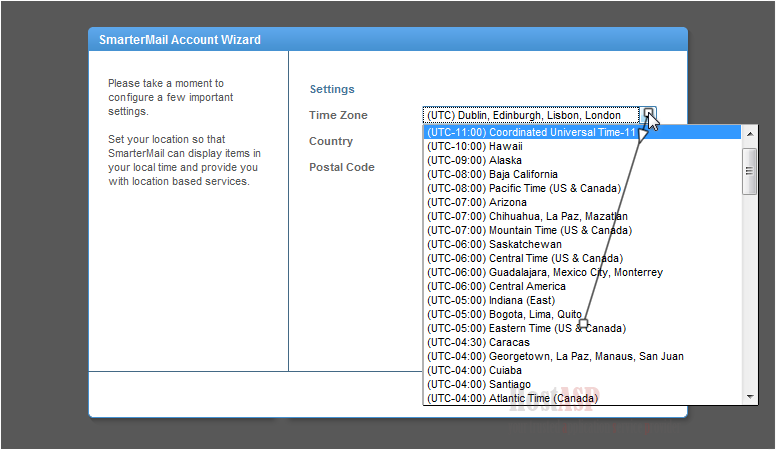Click the Time Zone dropdown arrow button
The height and width of the screenshot is (450, 776).
[x=649, y=115]
